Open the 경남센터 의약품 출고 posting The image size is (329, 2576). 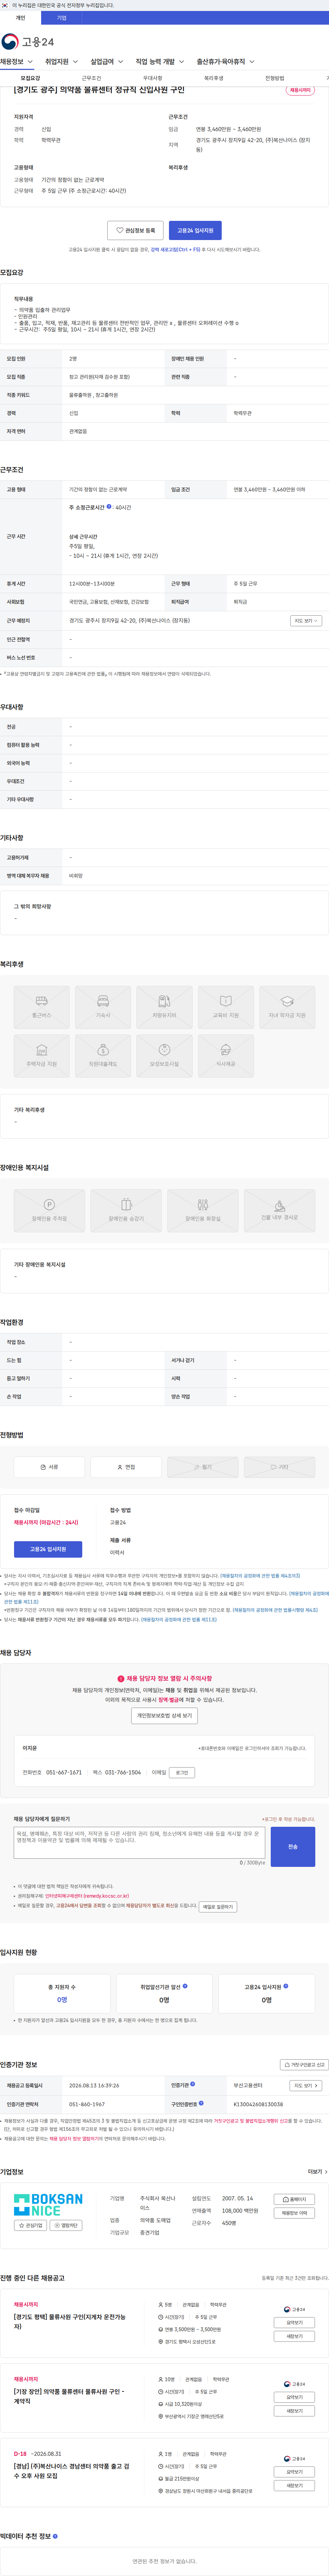(71, 2471)
